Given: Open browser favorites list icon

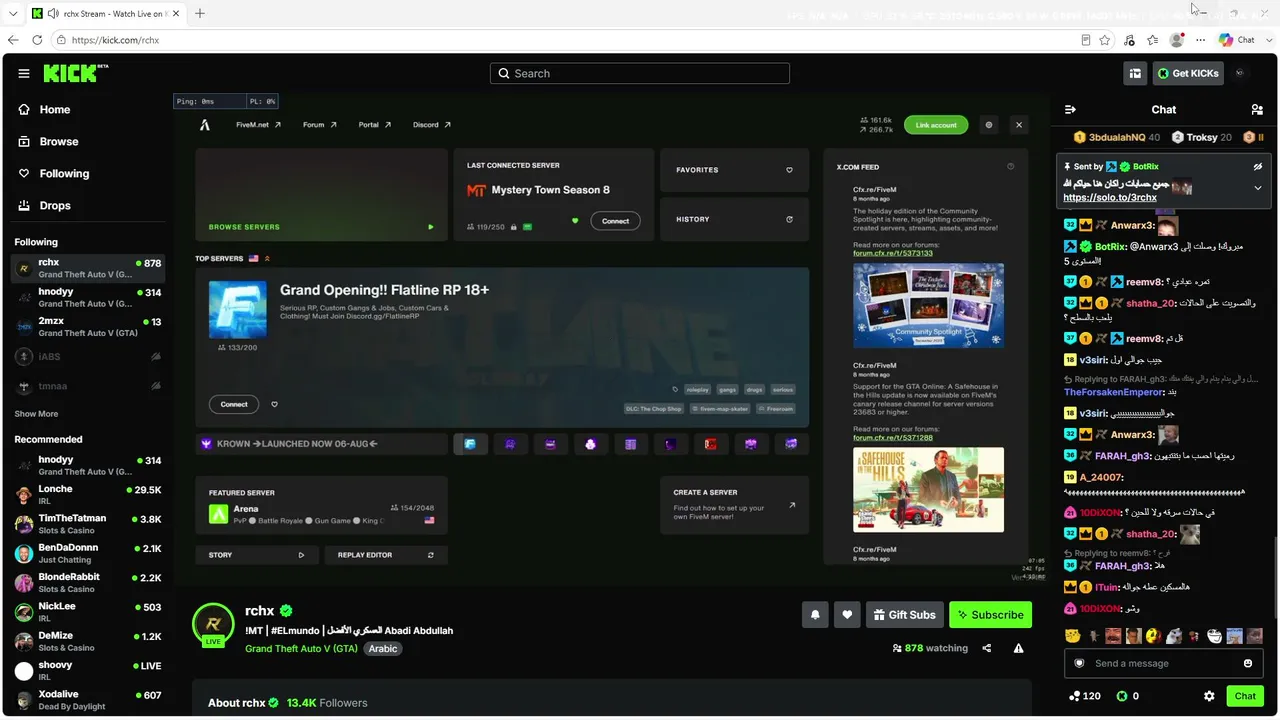Looking at the screenshot, I should point(1153,40).
